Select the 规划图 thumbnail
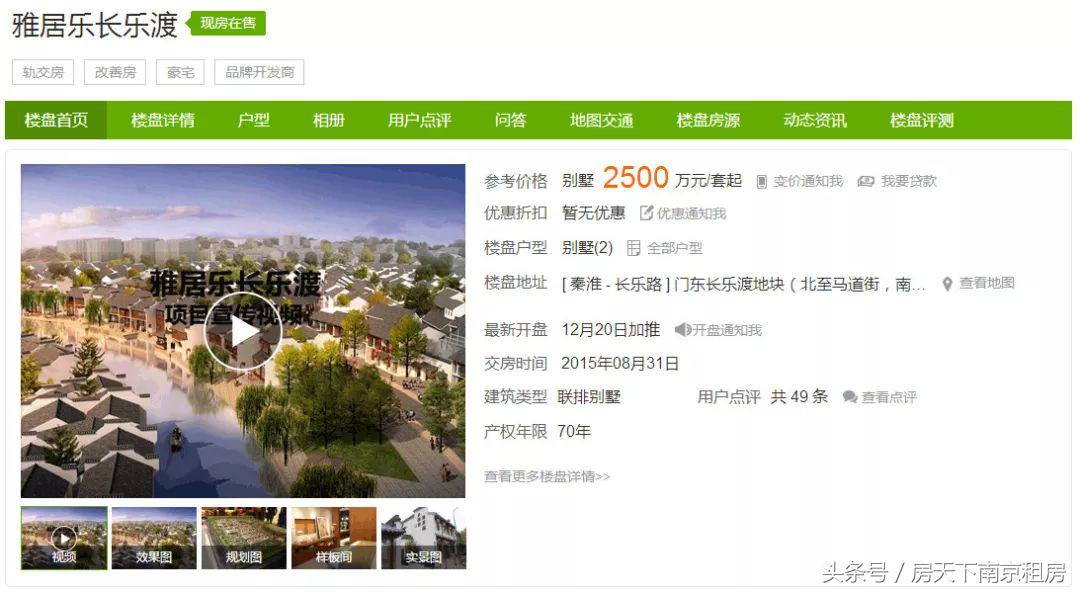 tap(244, 538)
